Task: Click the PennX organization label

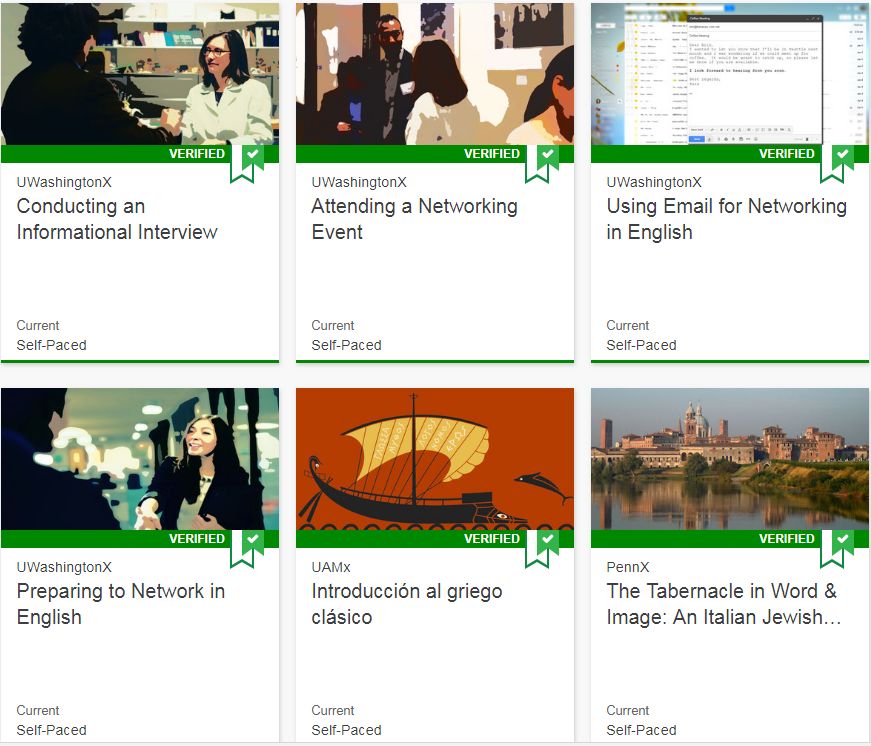Action: point(628,567)
